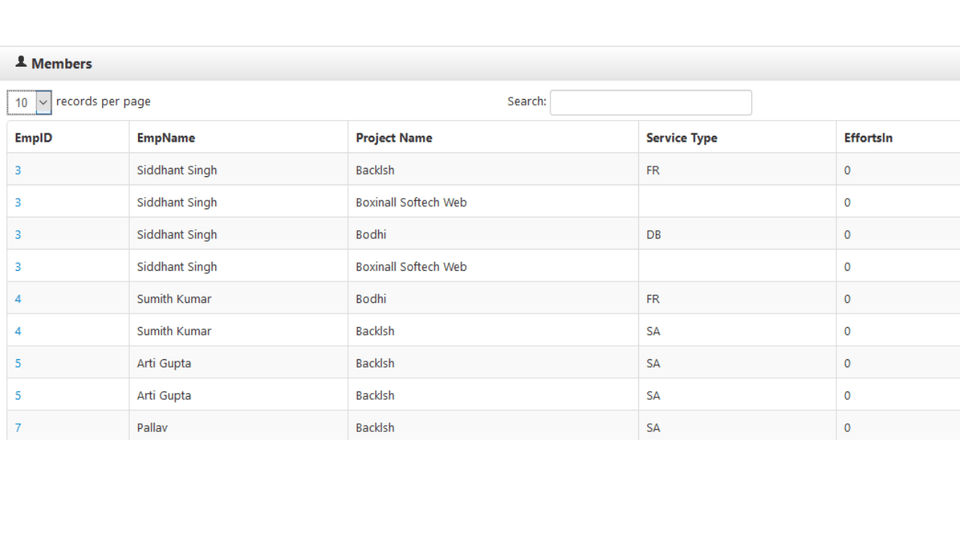Select Siddhant Singh name in Bodhi row
The image size is (960, 540).
tap(177, 234)
